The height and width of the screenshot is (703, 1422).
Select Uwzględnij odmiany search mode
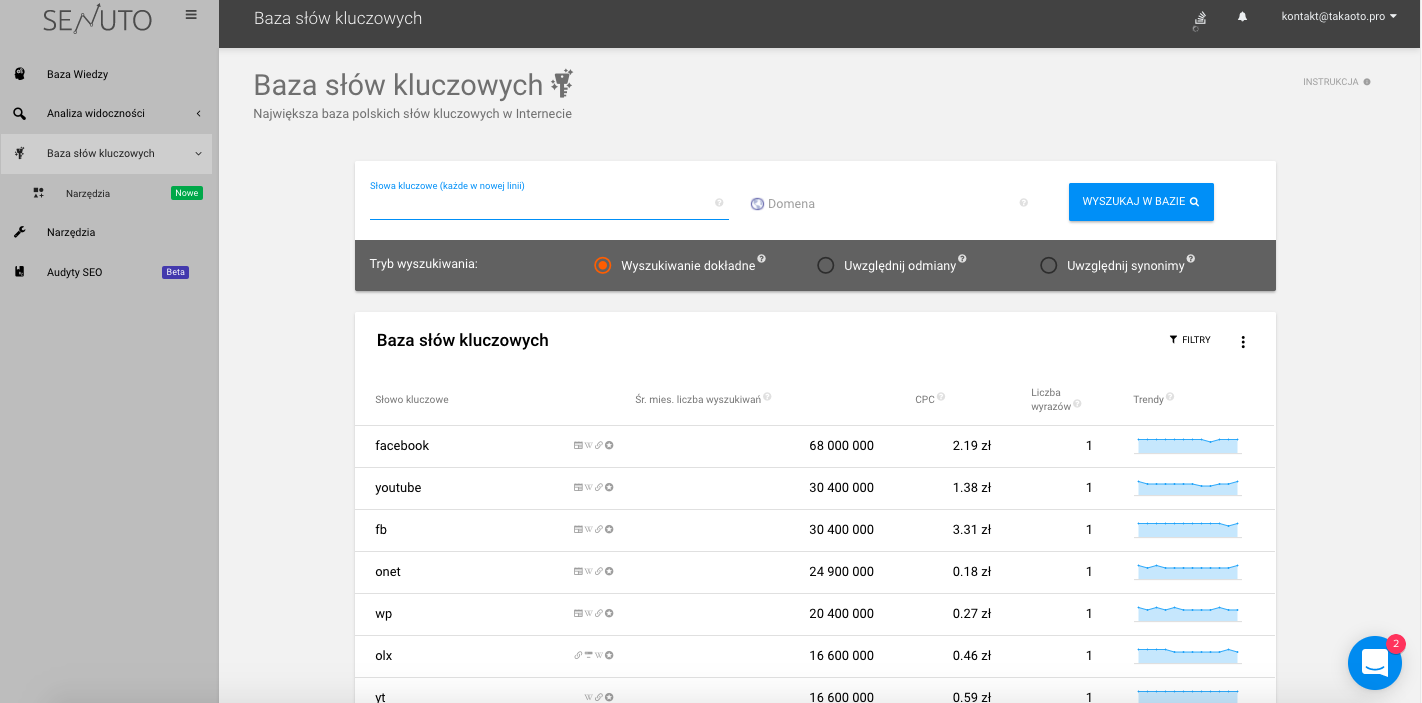826,266
